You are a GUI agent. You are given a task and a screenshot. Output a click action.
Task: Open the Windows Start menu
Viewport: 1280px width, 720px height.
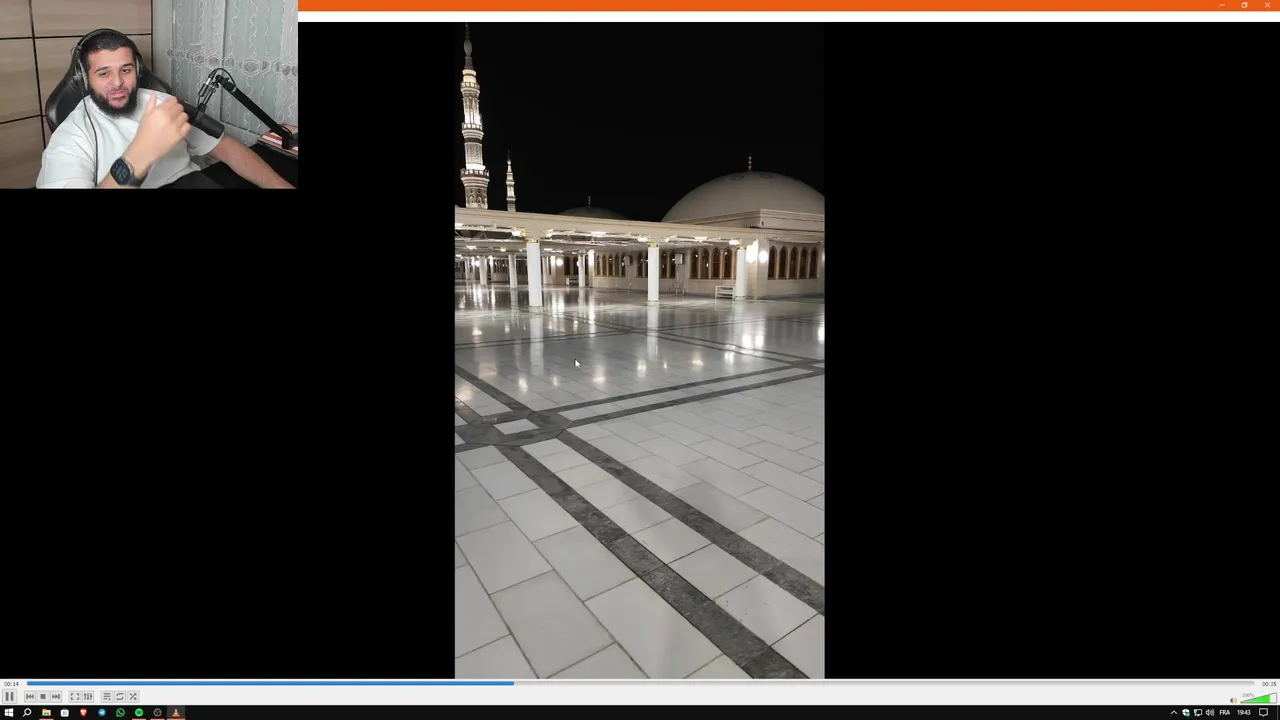click(9, 712)
